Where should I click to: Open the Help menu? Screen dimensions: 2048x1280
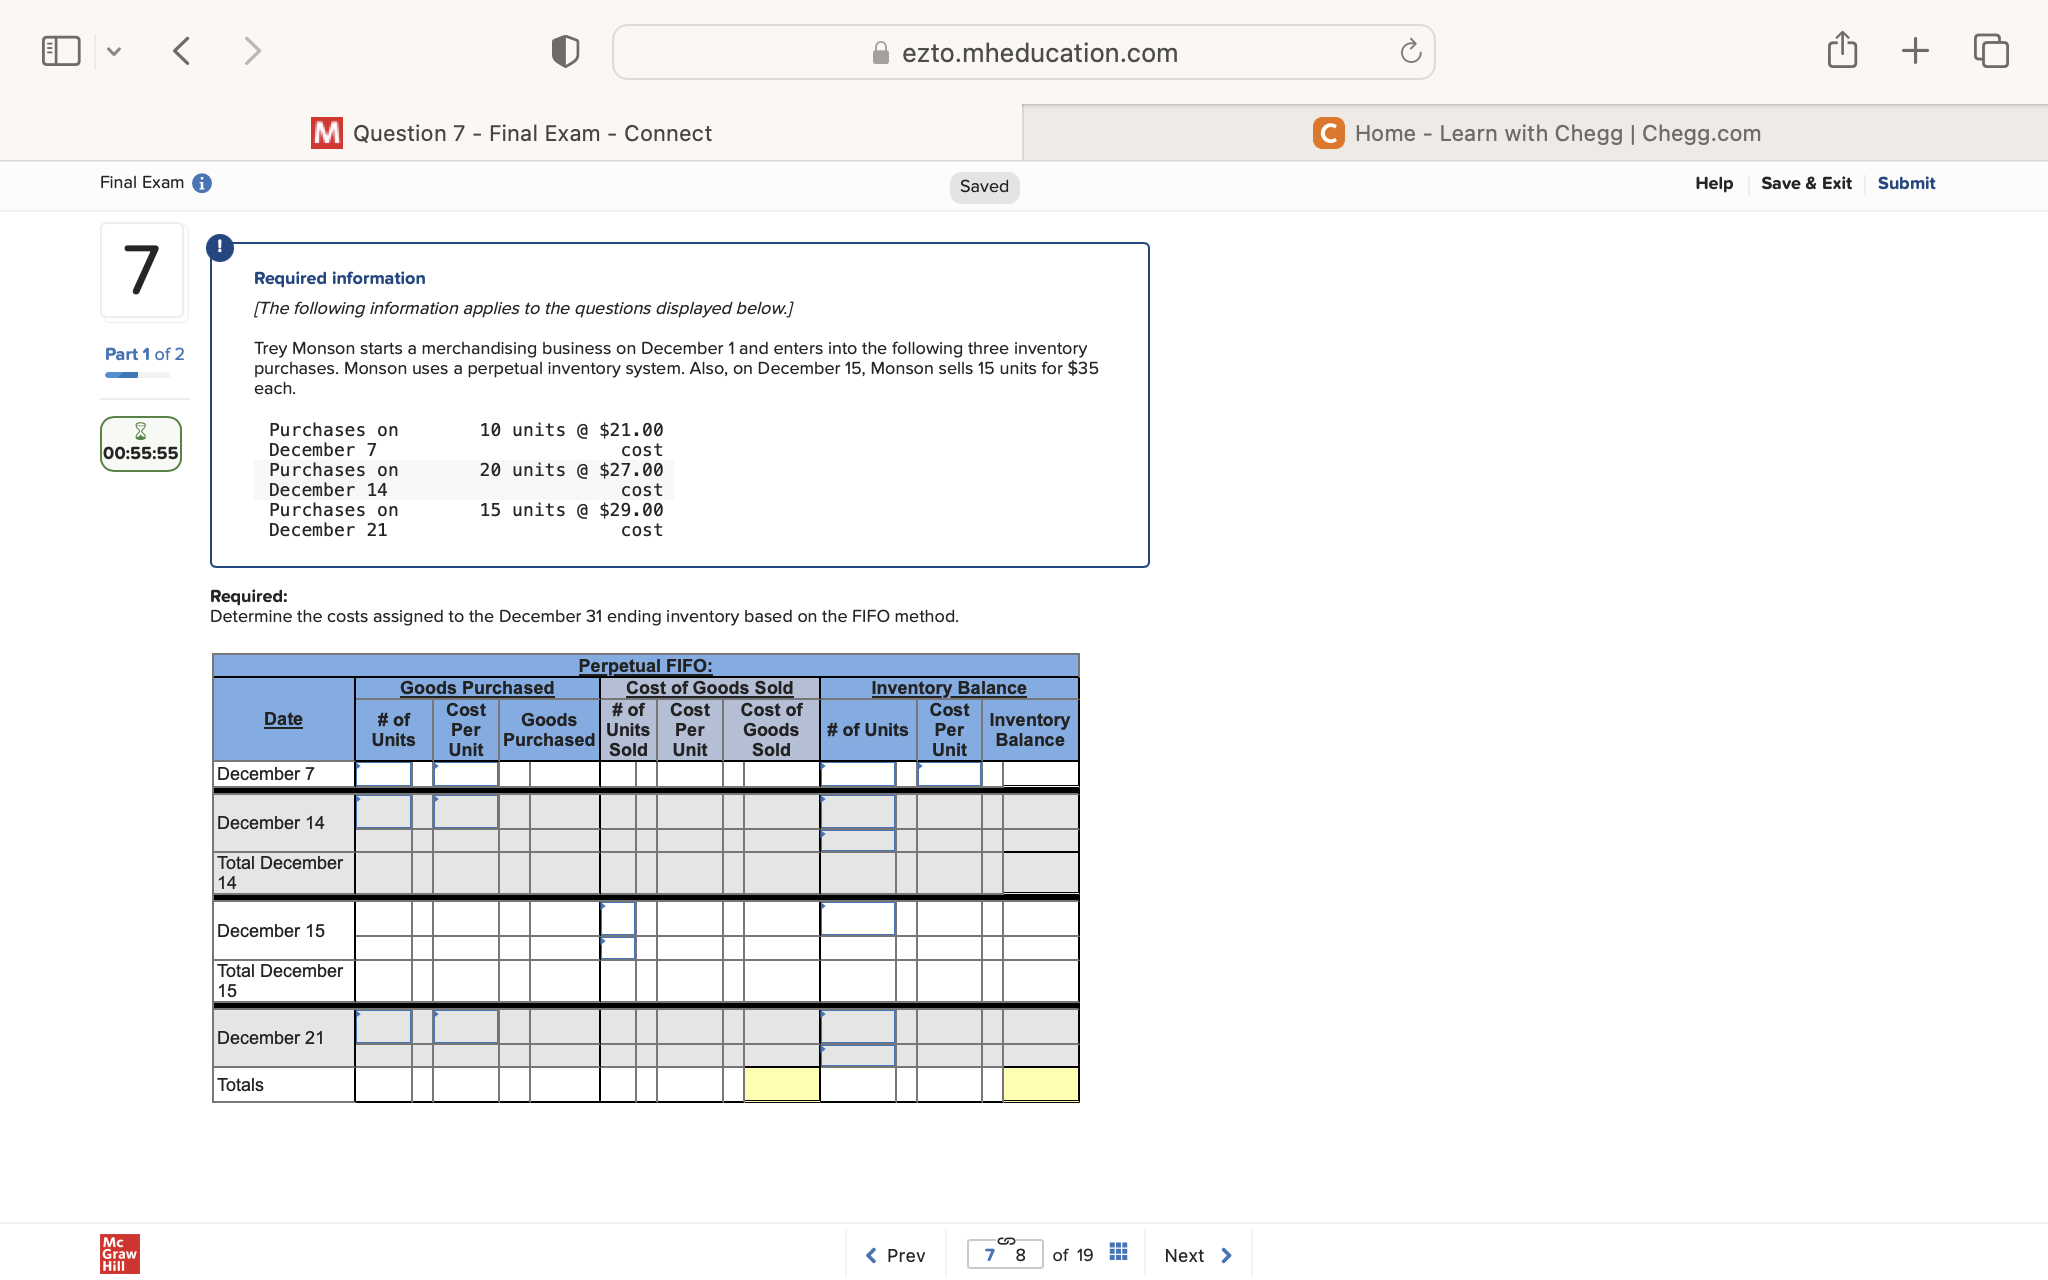tap(1713, 183)
